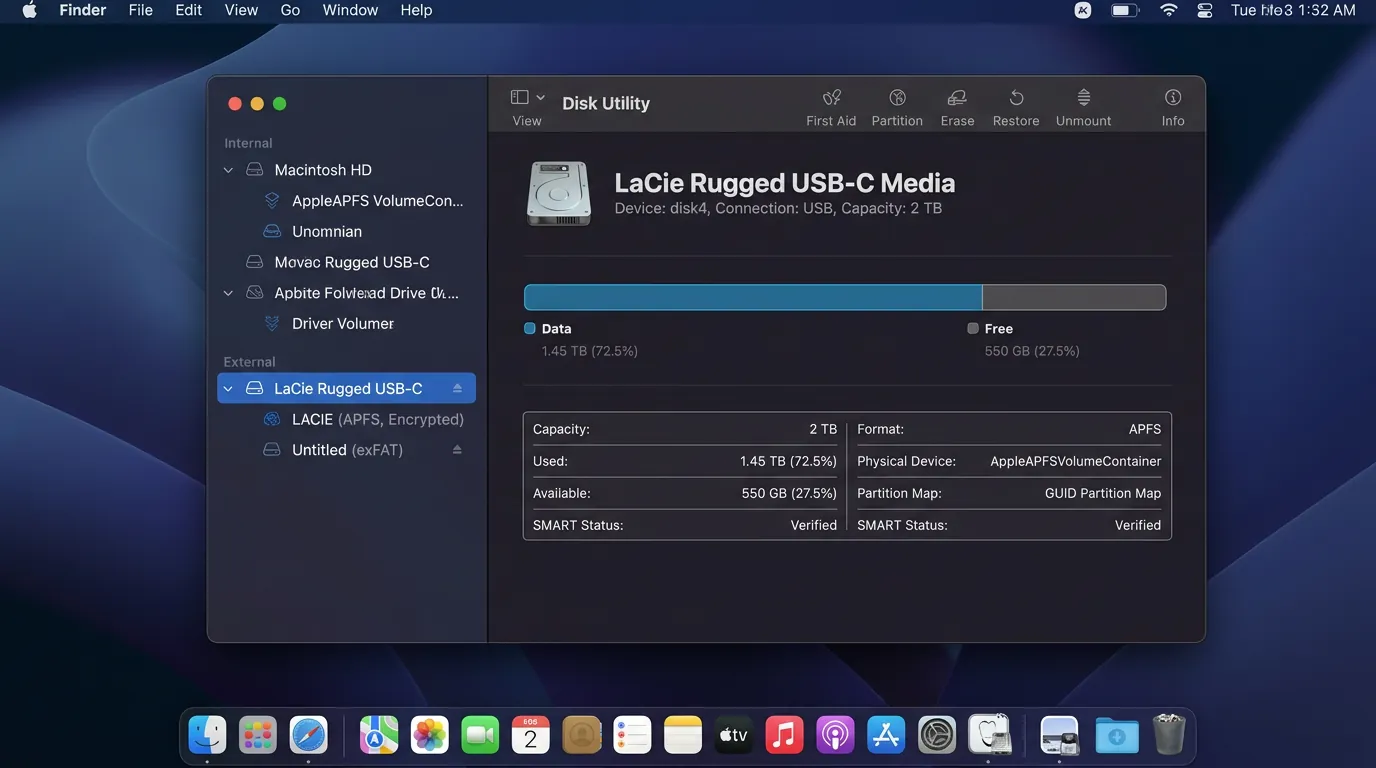Click the Device: disk4 subtitle line
This screenshot has width=1376, height=768.
(778, 208)
